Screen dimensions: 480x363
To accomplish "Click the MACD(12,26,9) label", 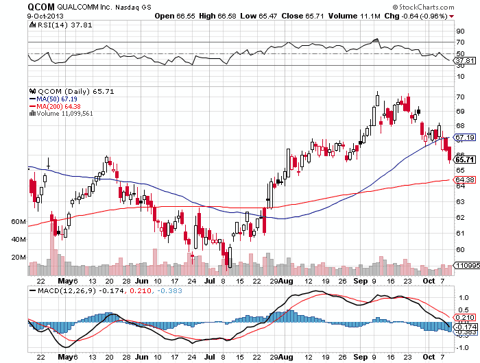I will click(67, 291).
